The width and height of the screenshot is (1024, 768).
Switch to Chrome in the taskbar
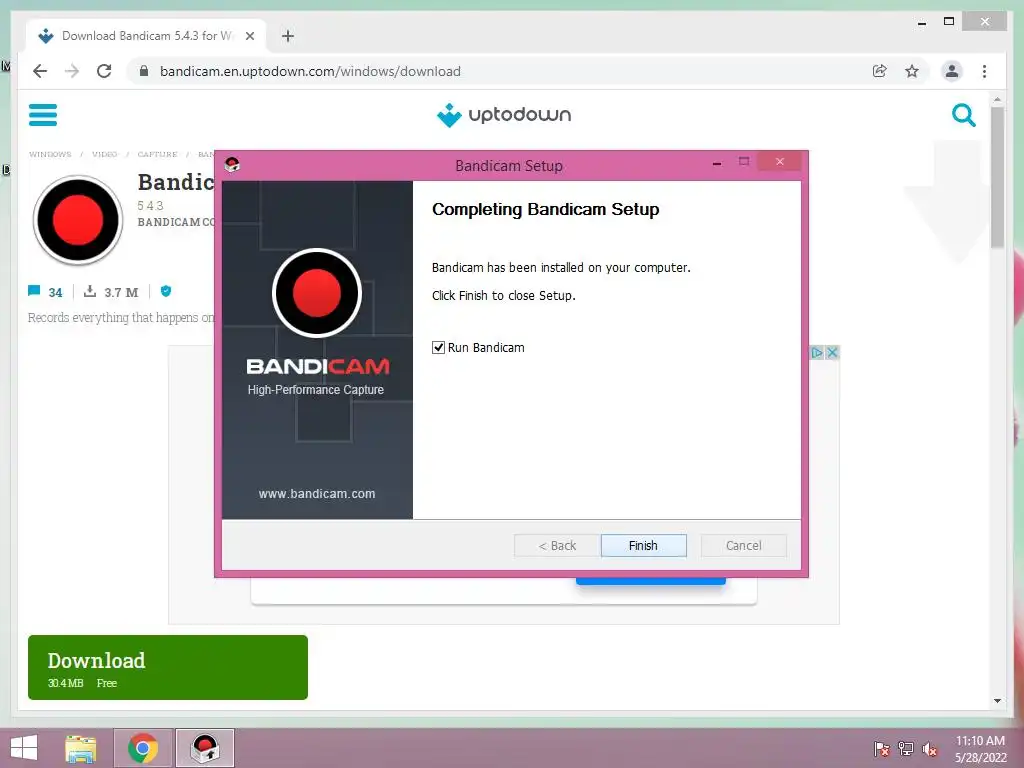[143, 748]
